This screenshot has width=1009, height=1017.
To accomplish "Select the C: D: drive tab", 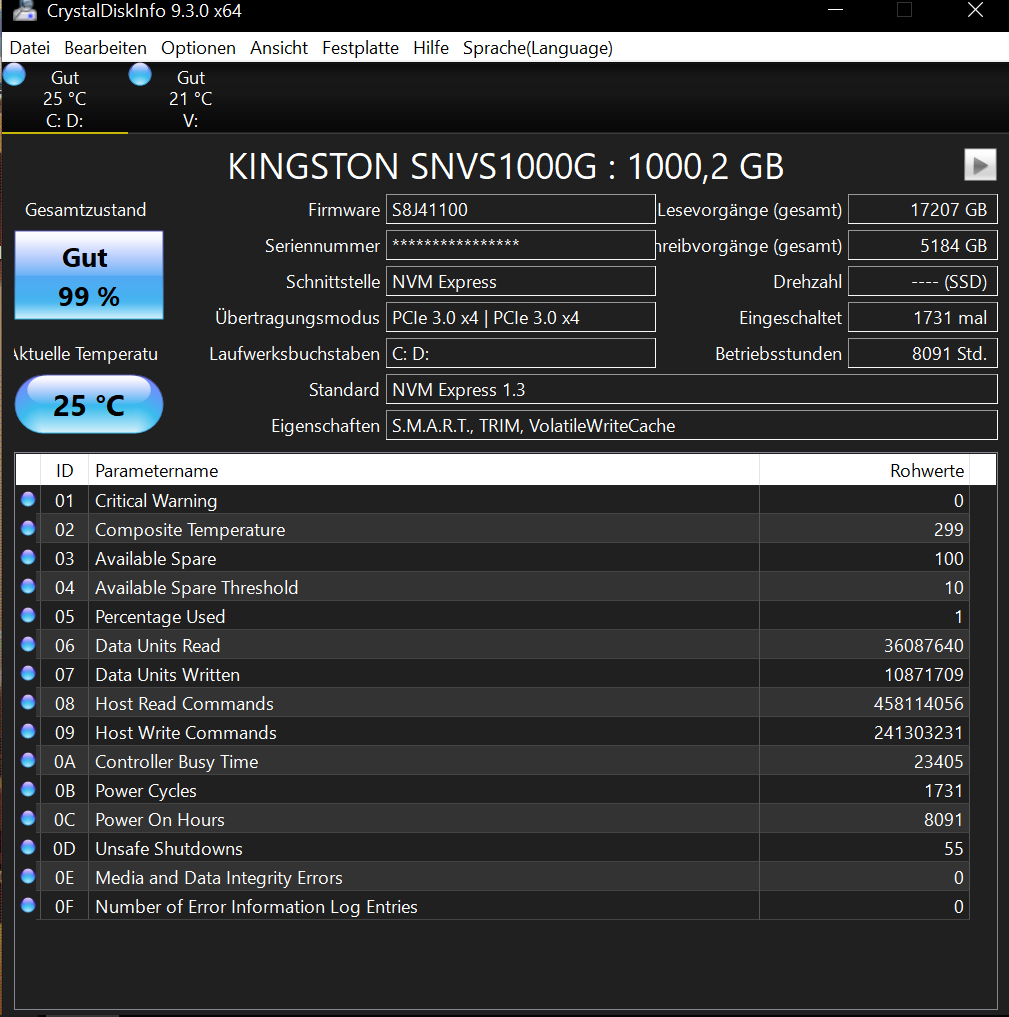I will click(64, 98).
